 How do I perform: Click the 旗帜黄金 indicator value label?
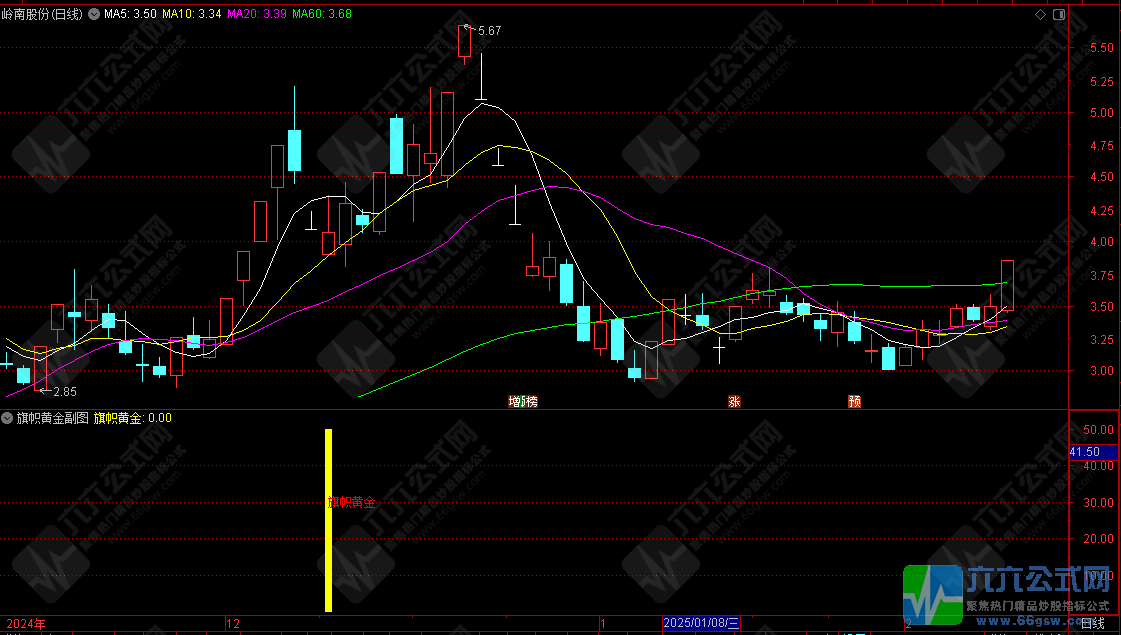tap(132, 418)
